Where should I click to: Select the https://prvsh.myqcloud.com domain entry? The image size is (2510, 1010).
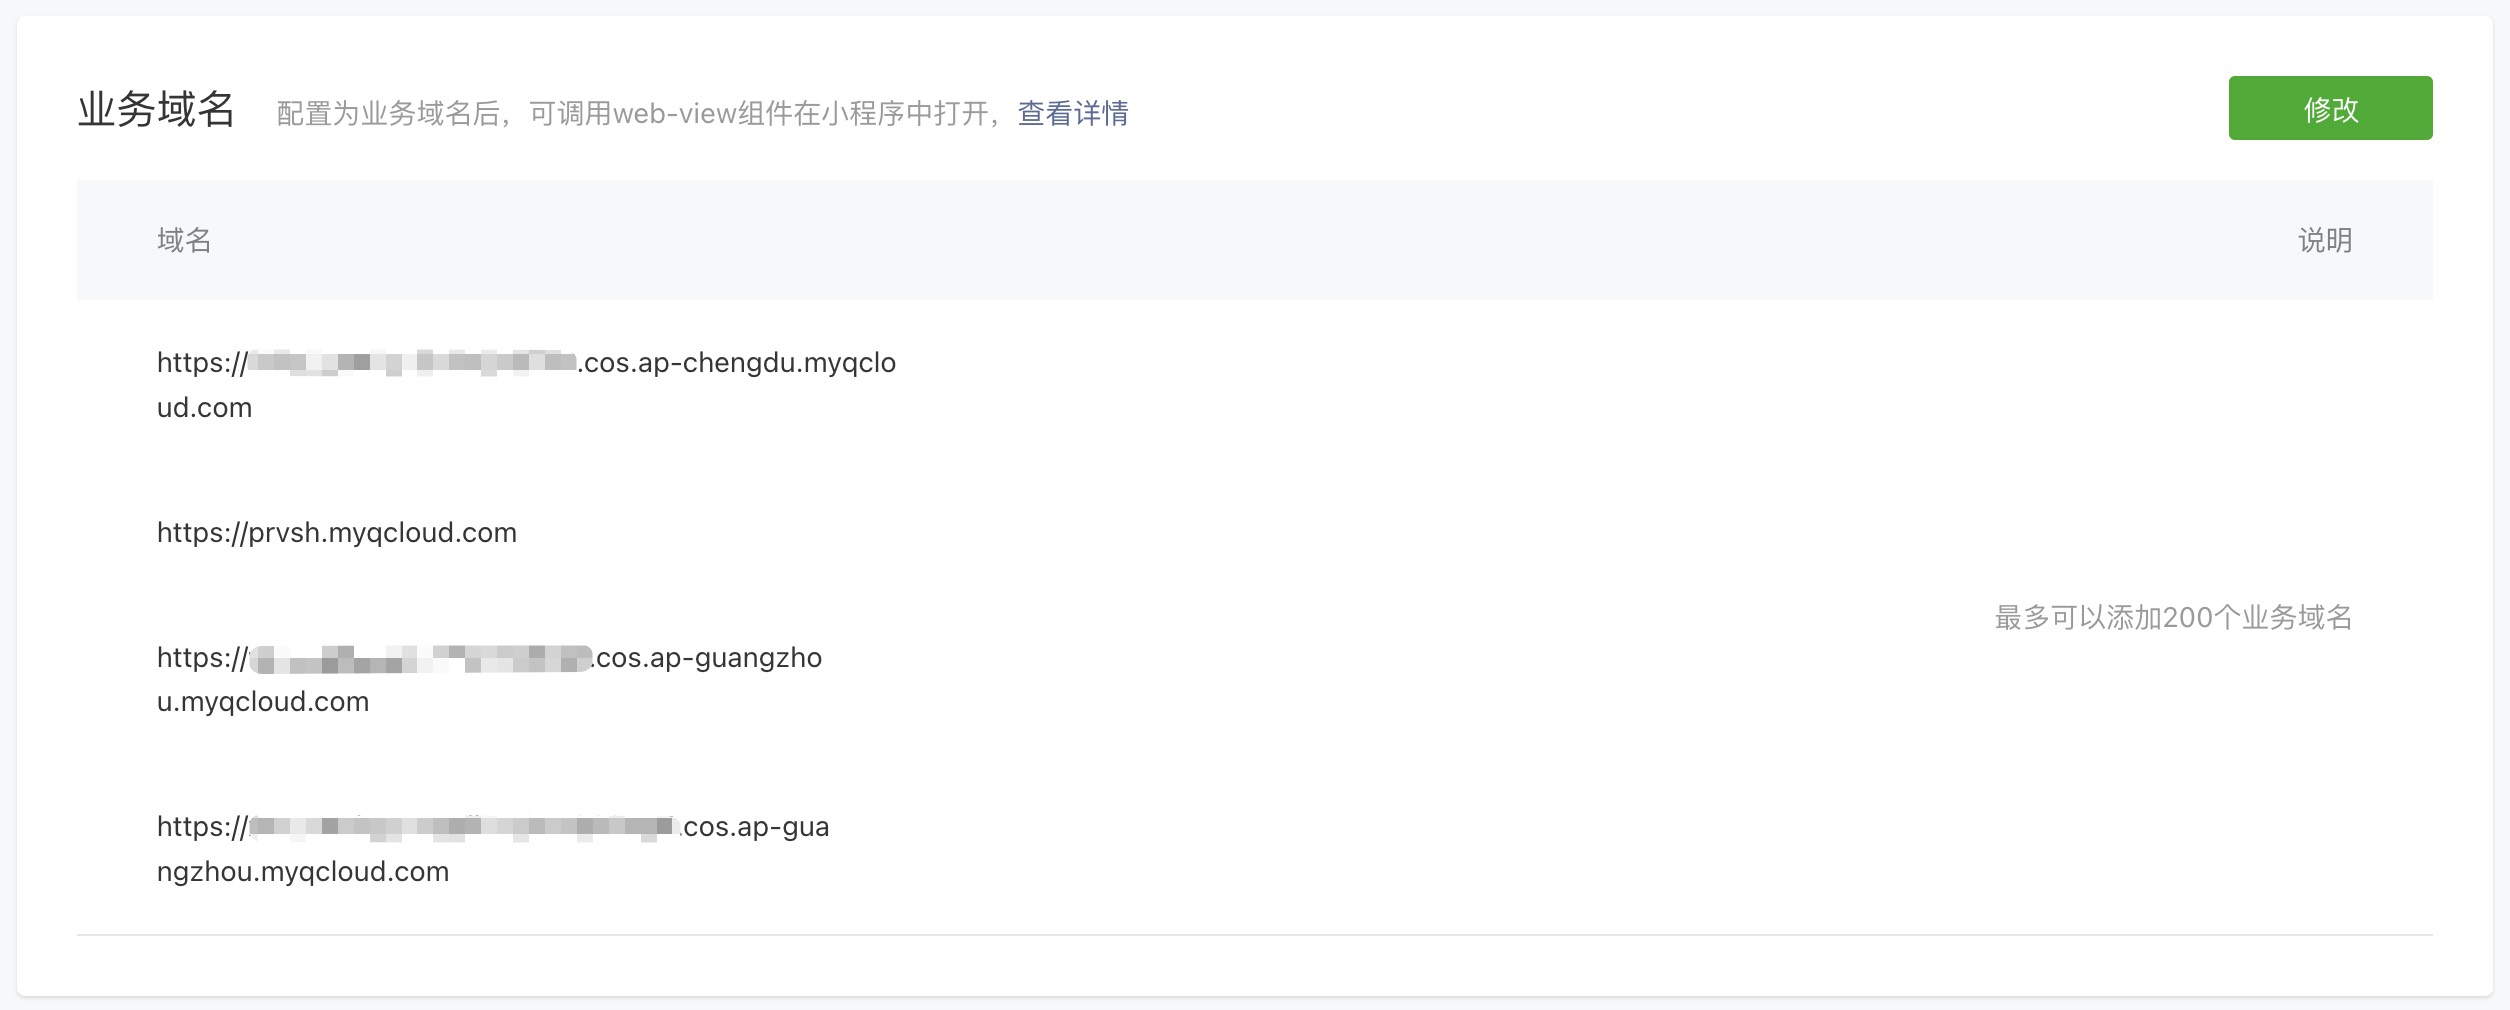pyautogui.click(x=337, y=532)
